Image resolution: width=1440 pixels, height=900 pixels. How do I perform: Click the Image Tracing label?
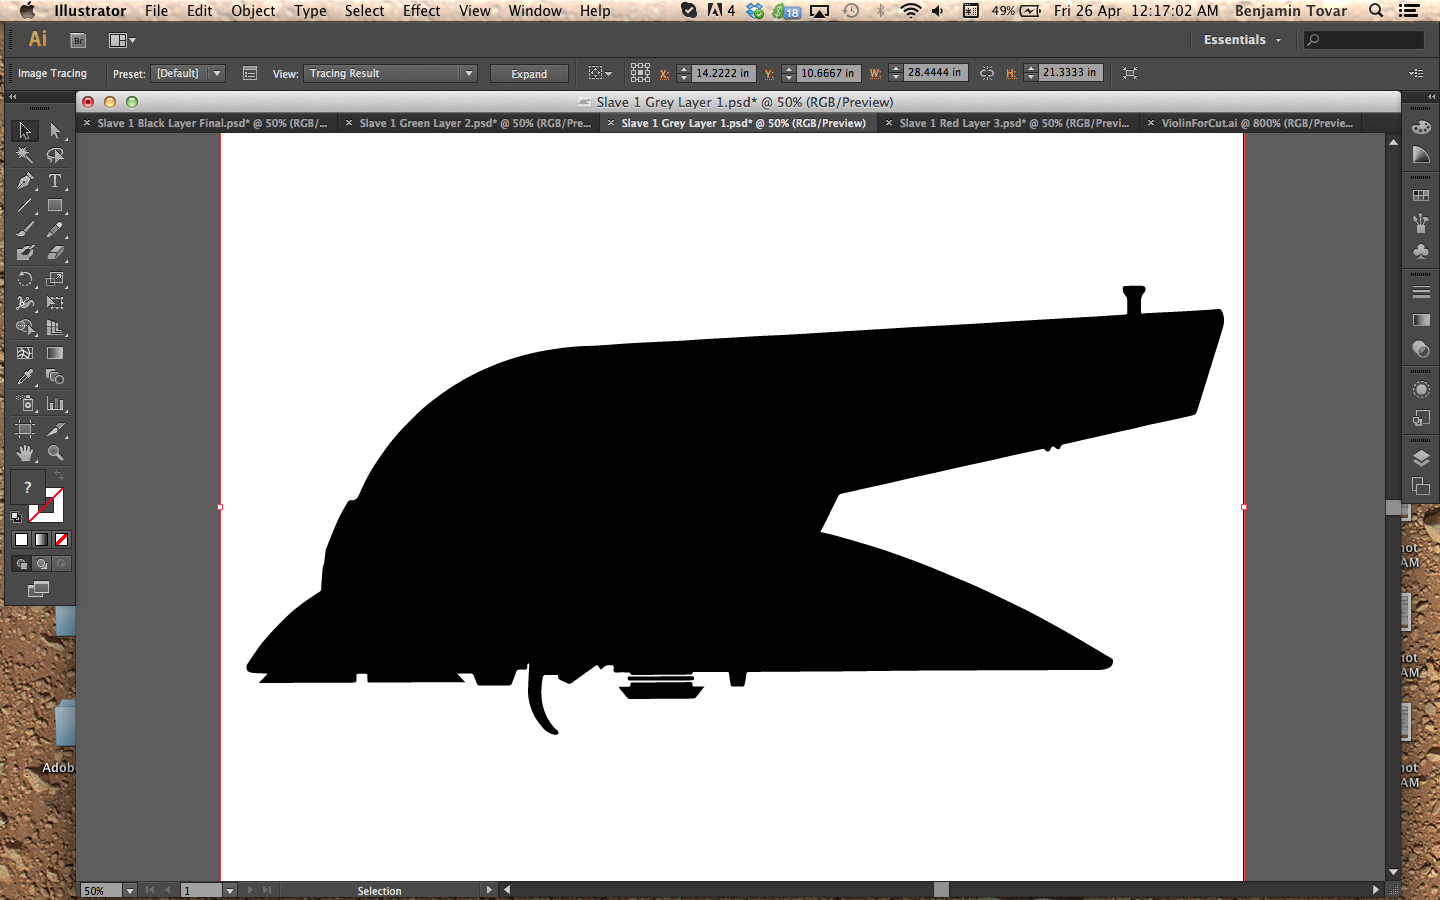[x=52, y=73]
